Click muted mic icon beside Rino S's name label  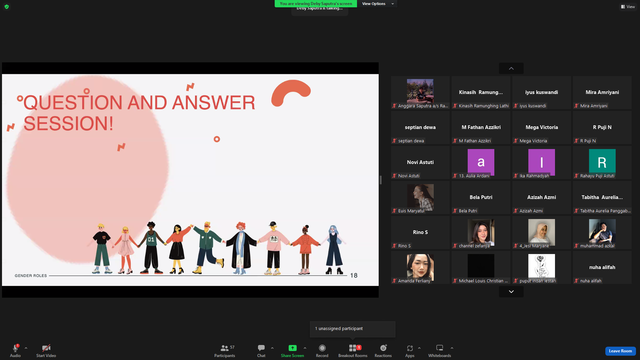(x=394, y=246)
